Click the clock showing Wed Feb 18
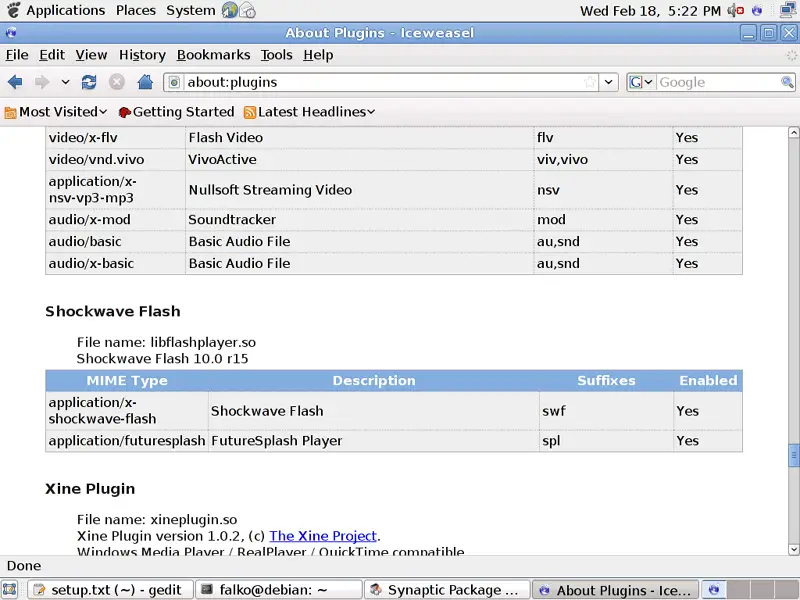The height and width of the screenshot is (600, 800). pos(651,11)
